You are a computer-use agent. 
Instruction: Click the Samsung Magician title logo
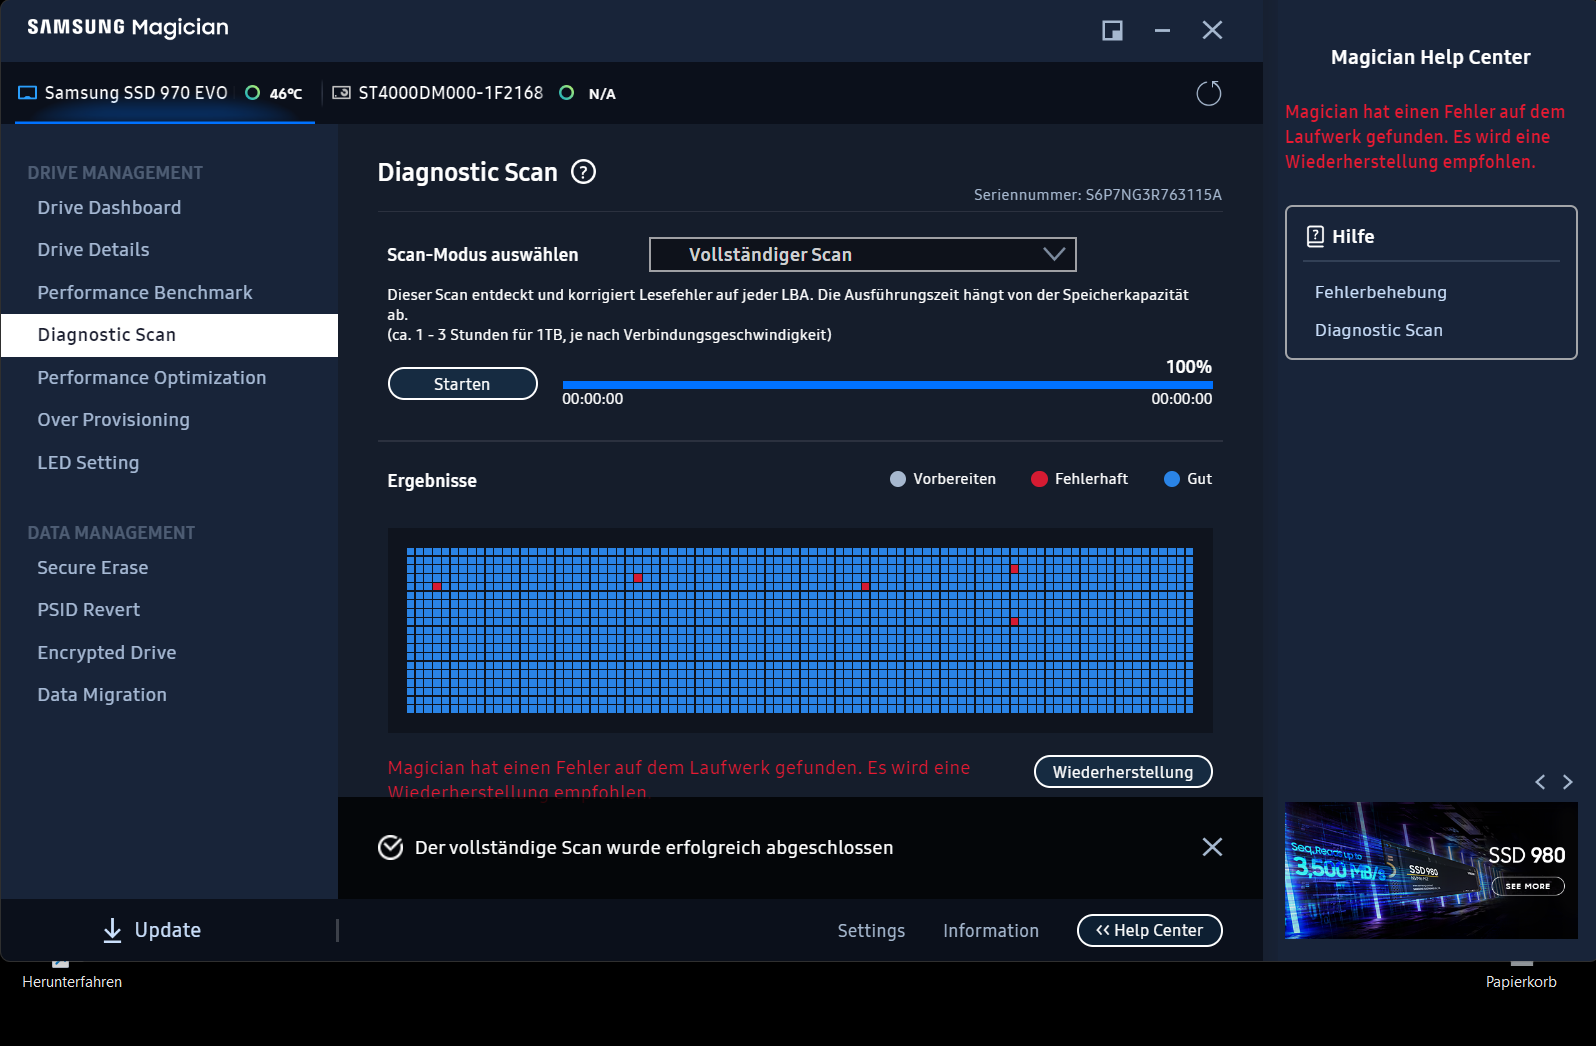(128, 28)
